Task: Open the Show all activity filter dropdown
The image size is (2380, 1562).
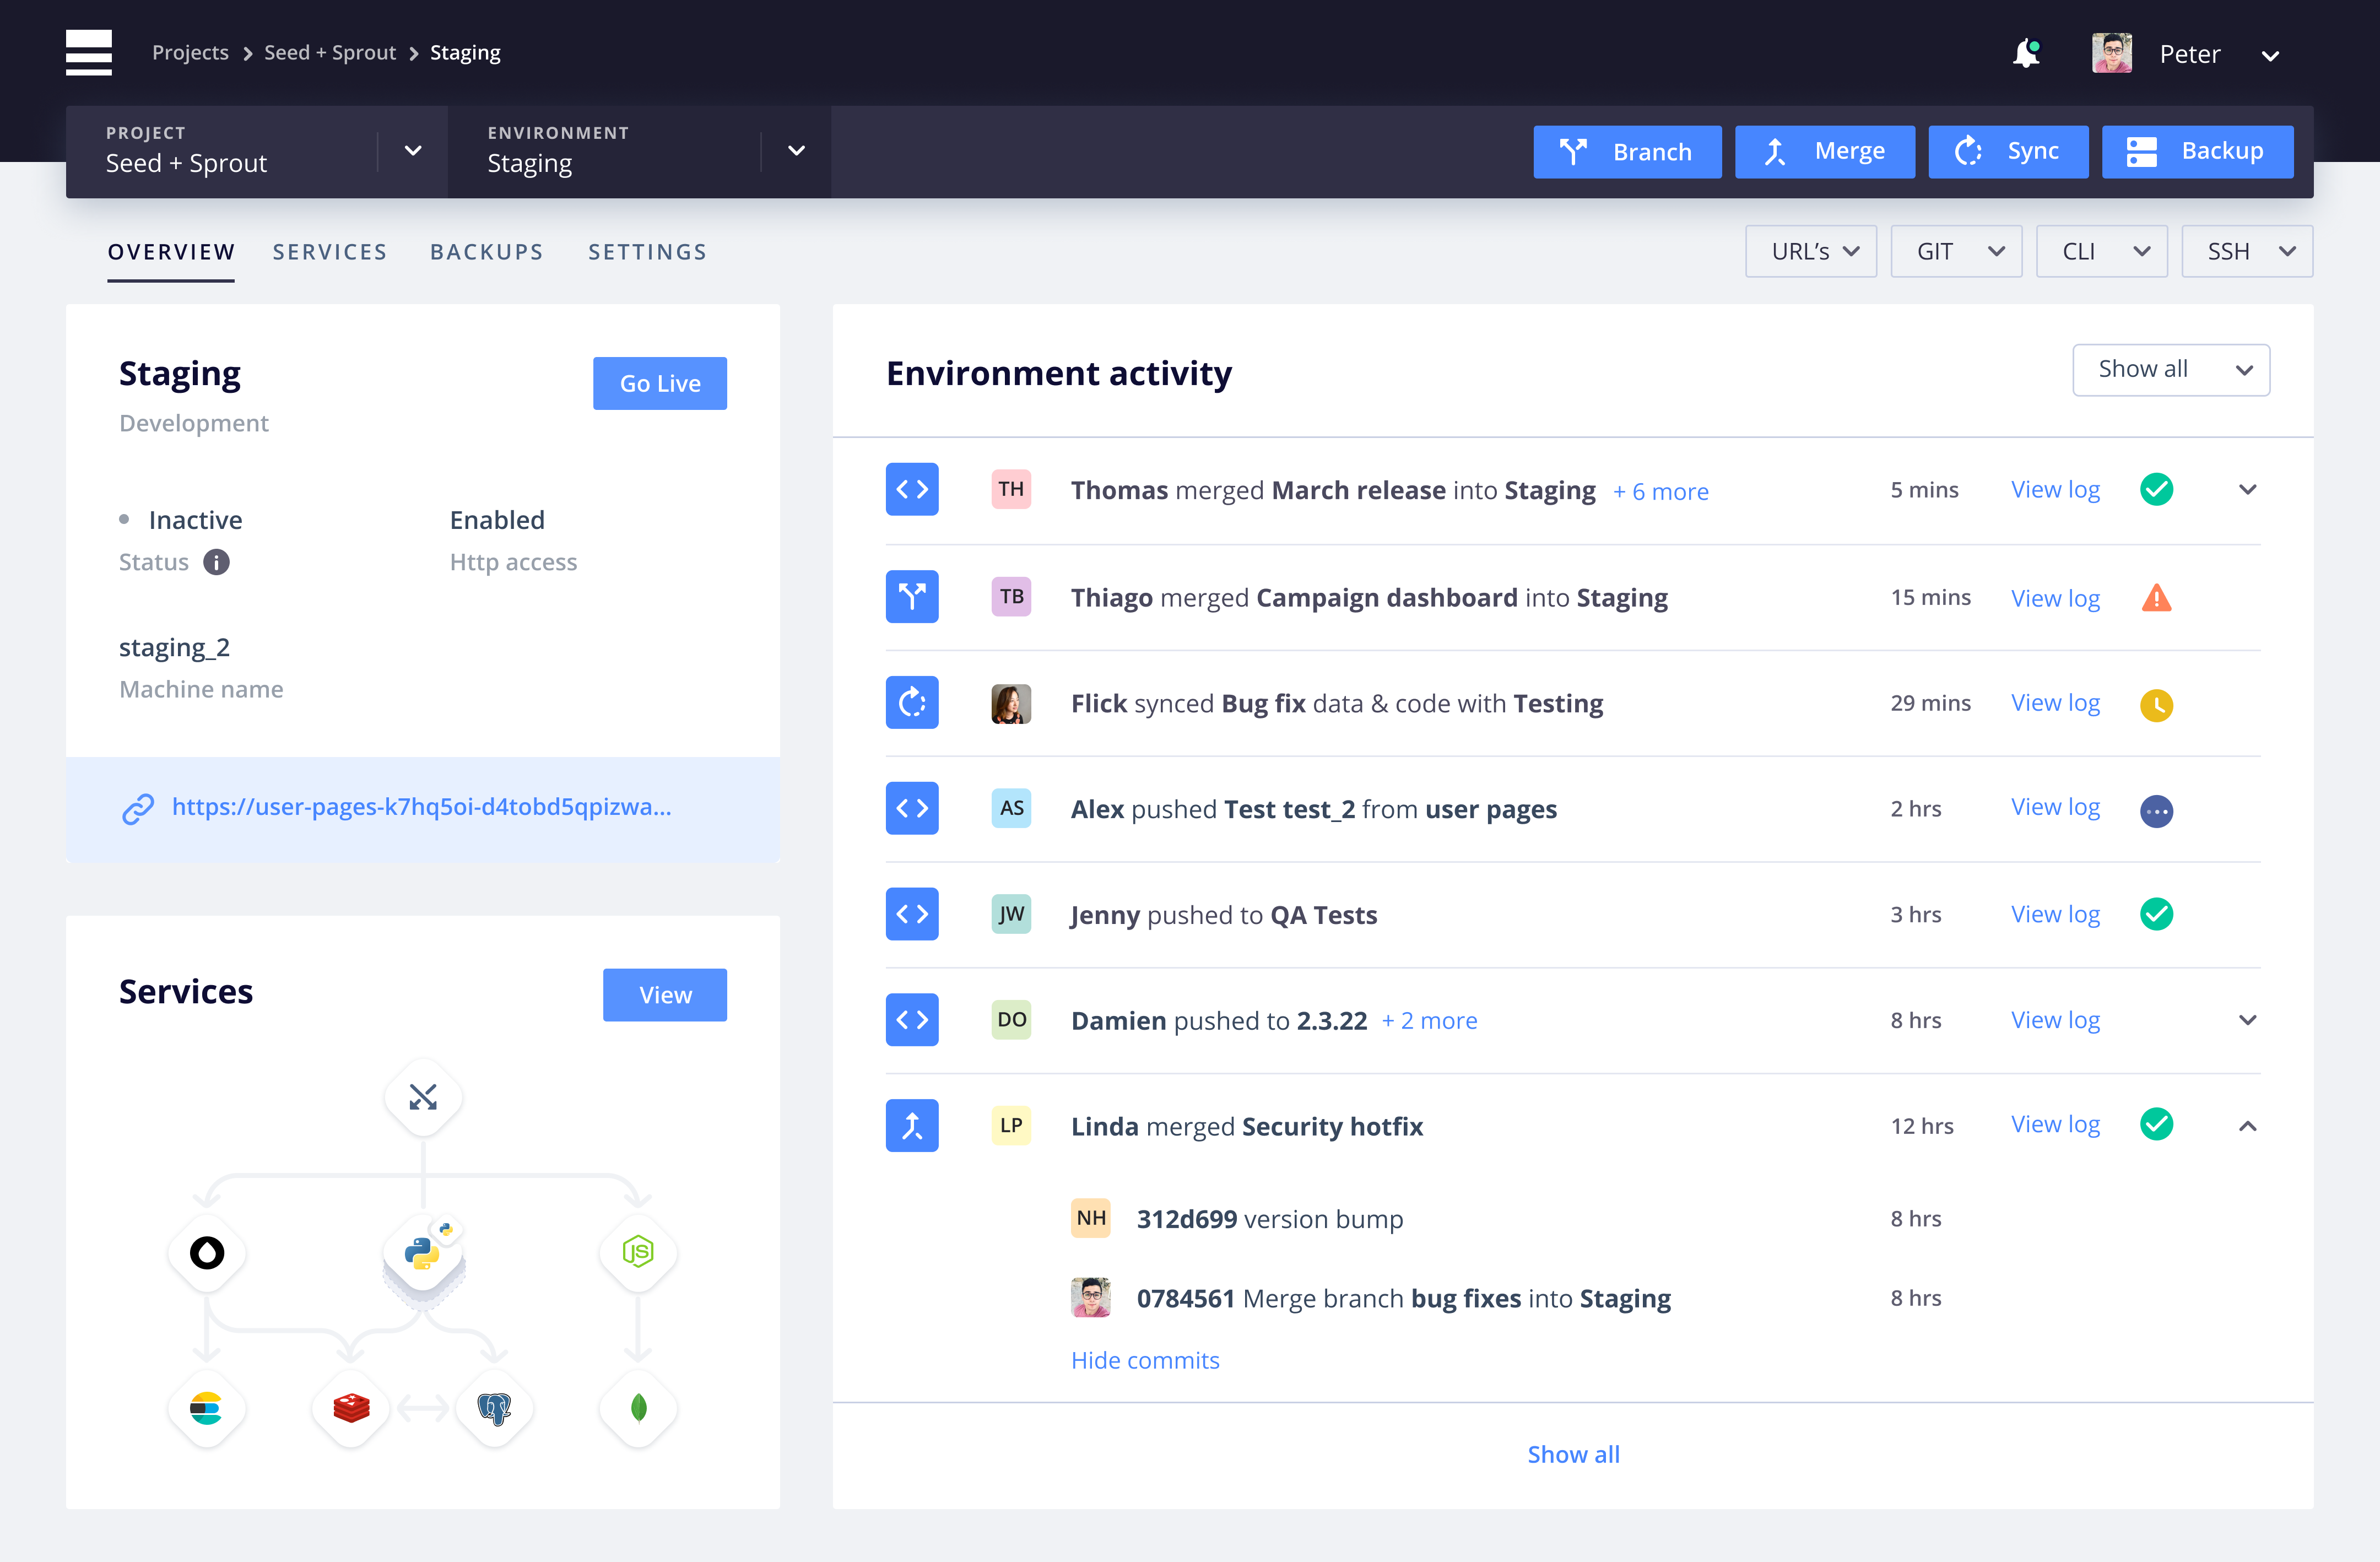Action: [x=2170, y=370]
